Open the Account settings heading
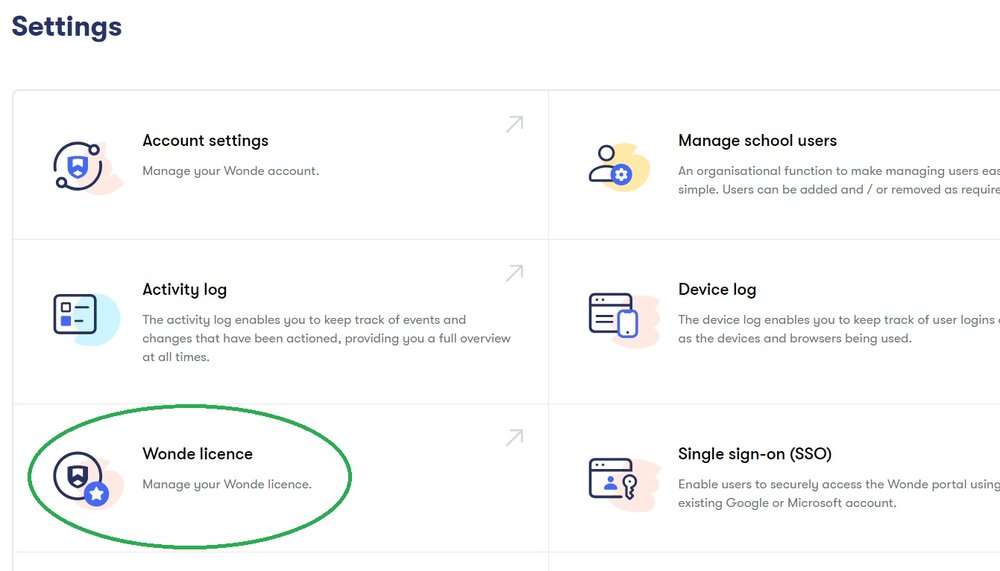1000x571 pixels. [205, 141]
